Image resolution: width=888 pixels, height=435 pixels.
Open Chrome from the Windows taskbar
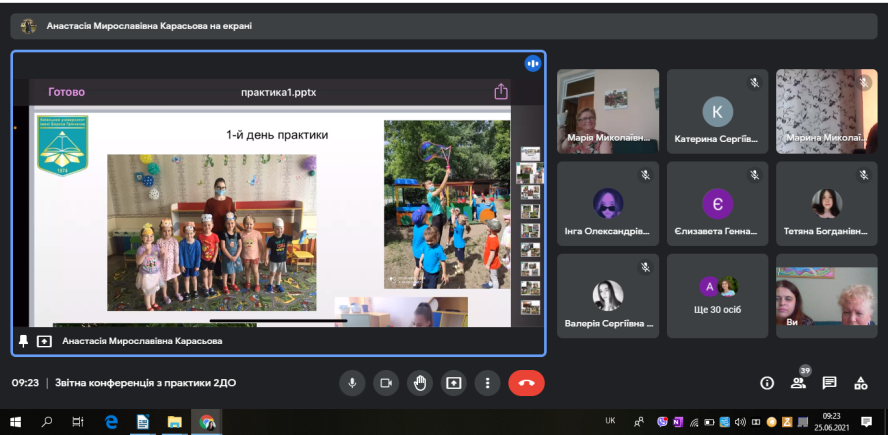click(206, 421)
